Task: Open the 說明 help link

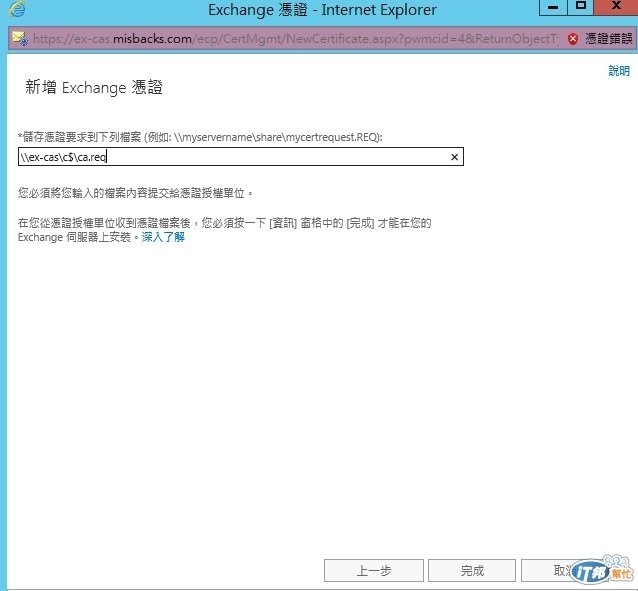Action: coord(619,71)
